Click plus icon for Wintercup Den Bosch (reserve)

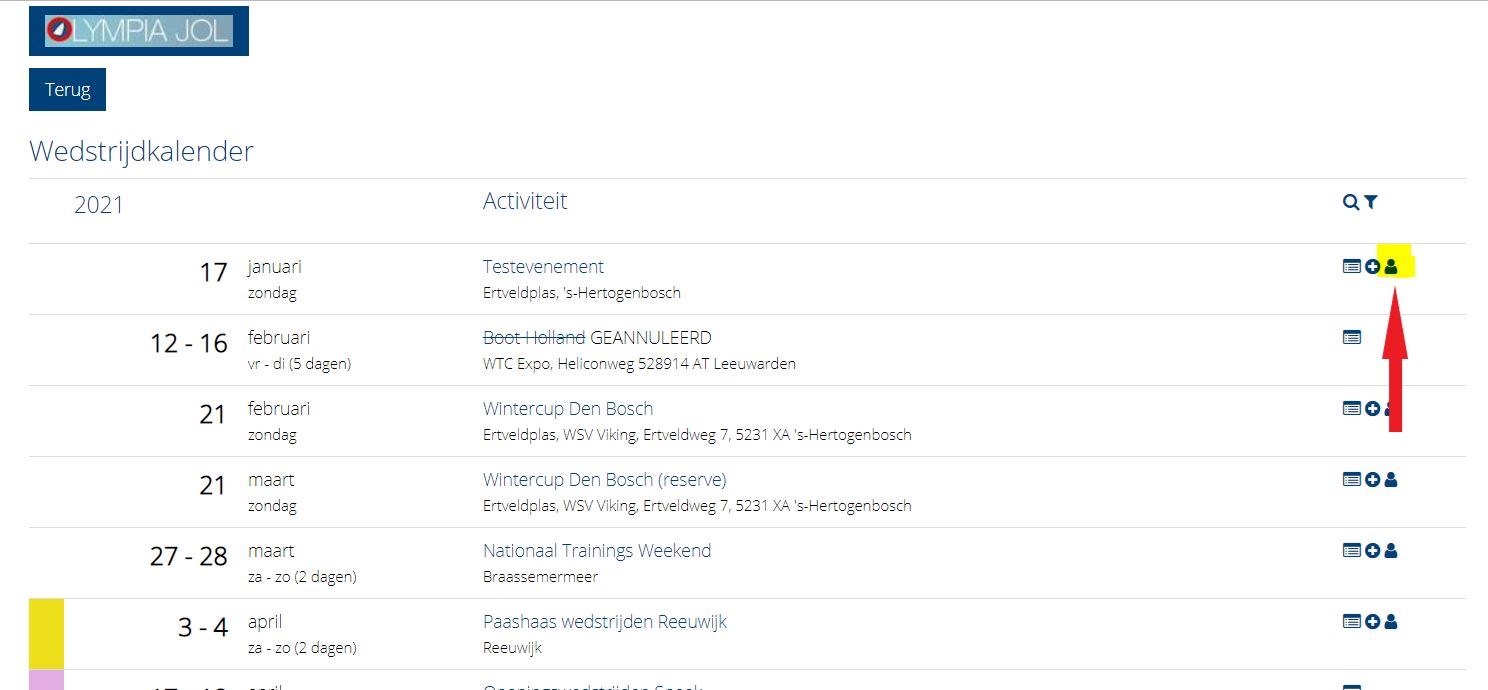tap(1372, 480)
